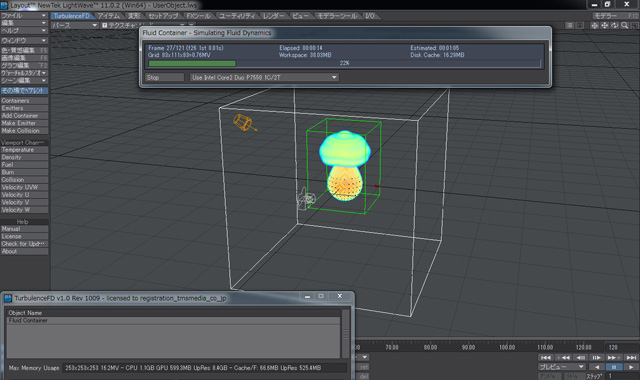The height and width of the screenshot is (380, 640).
Task: Click the Make Emitter button
Action: 24,123
